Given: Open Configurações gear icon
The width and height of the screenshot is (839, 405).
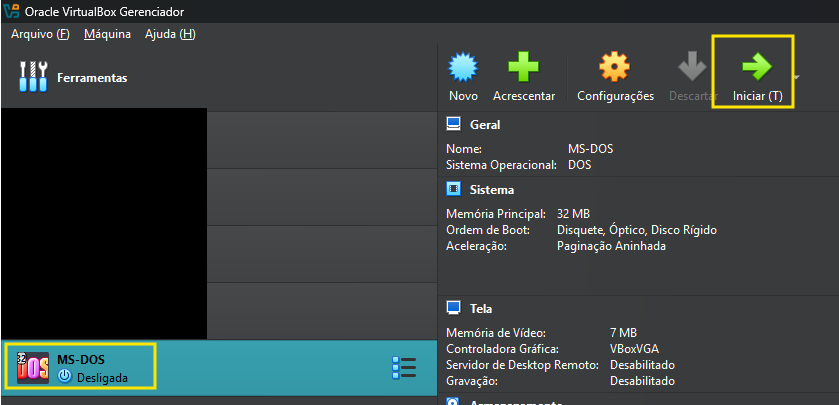Looking at the screenshot, I should coord(614,67).
